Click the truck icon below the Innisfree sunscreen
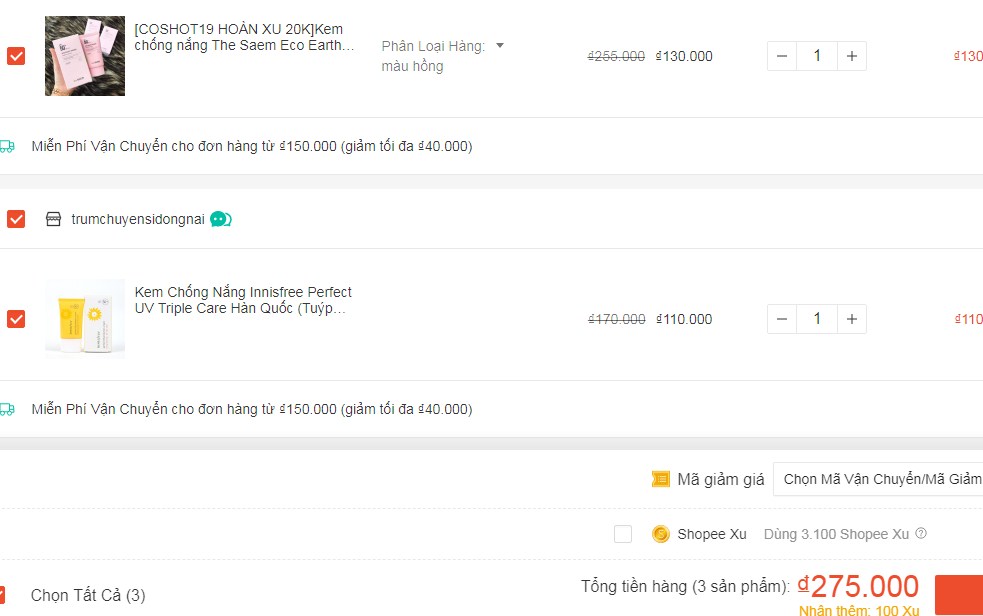 10,408
